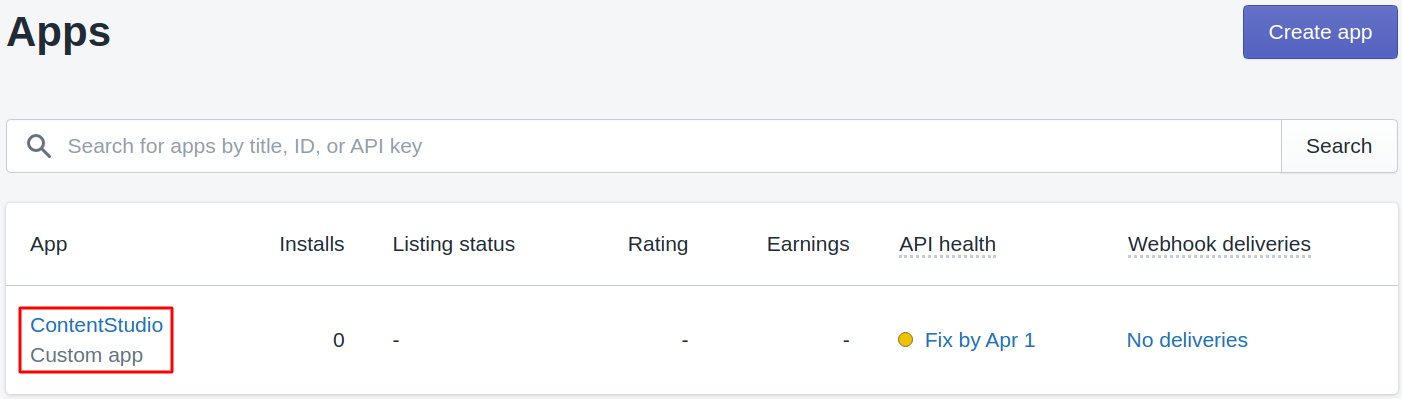
Task: Click the Search button
Action: coord(1339,146)
